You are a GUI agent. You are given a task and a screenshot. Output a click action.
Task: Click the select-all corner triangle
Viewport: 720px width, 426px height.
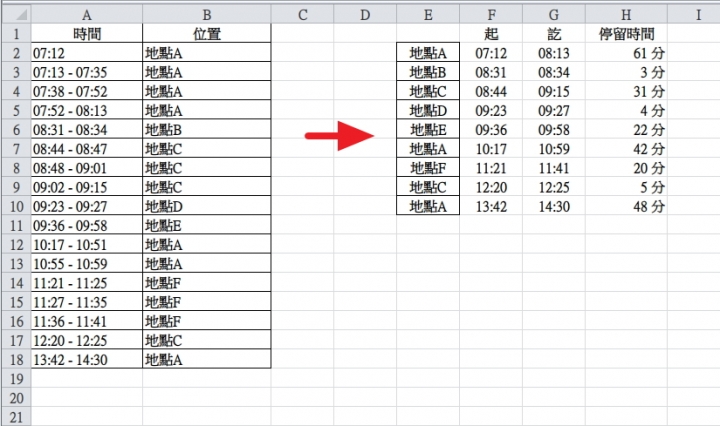pyautogui.click(x=17, y=14)
